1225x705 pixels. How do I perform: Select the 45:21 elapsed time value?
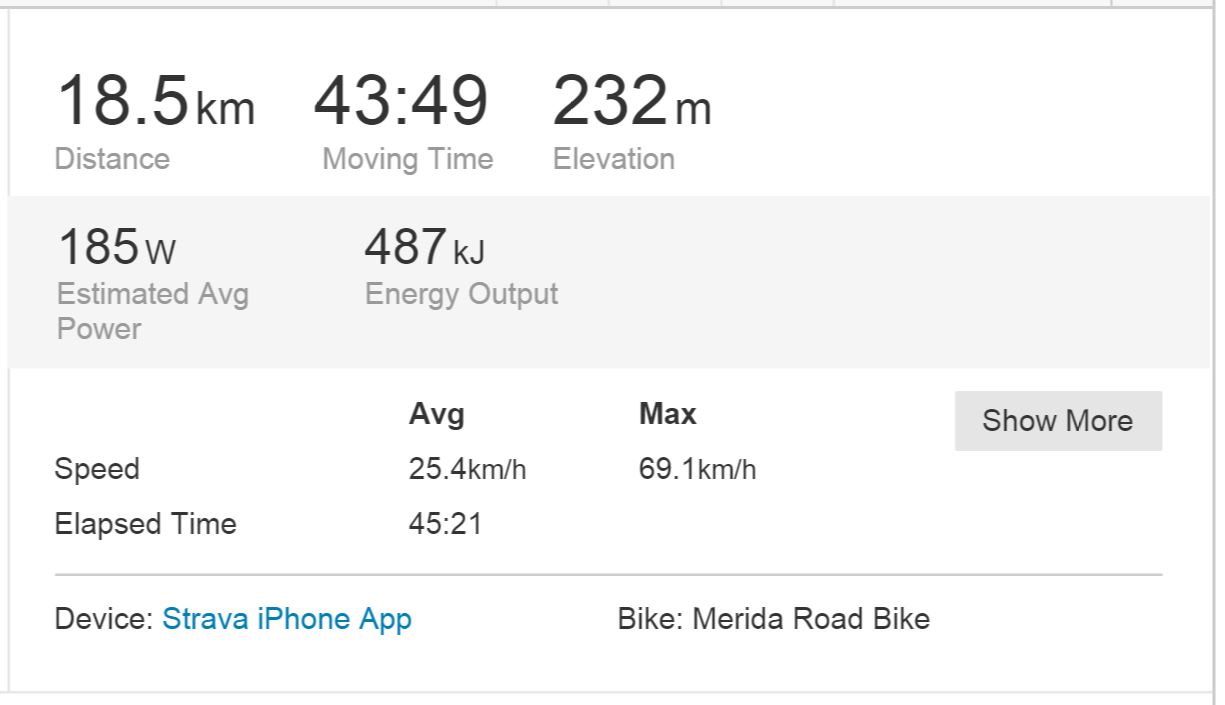point(445,524)
